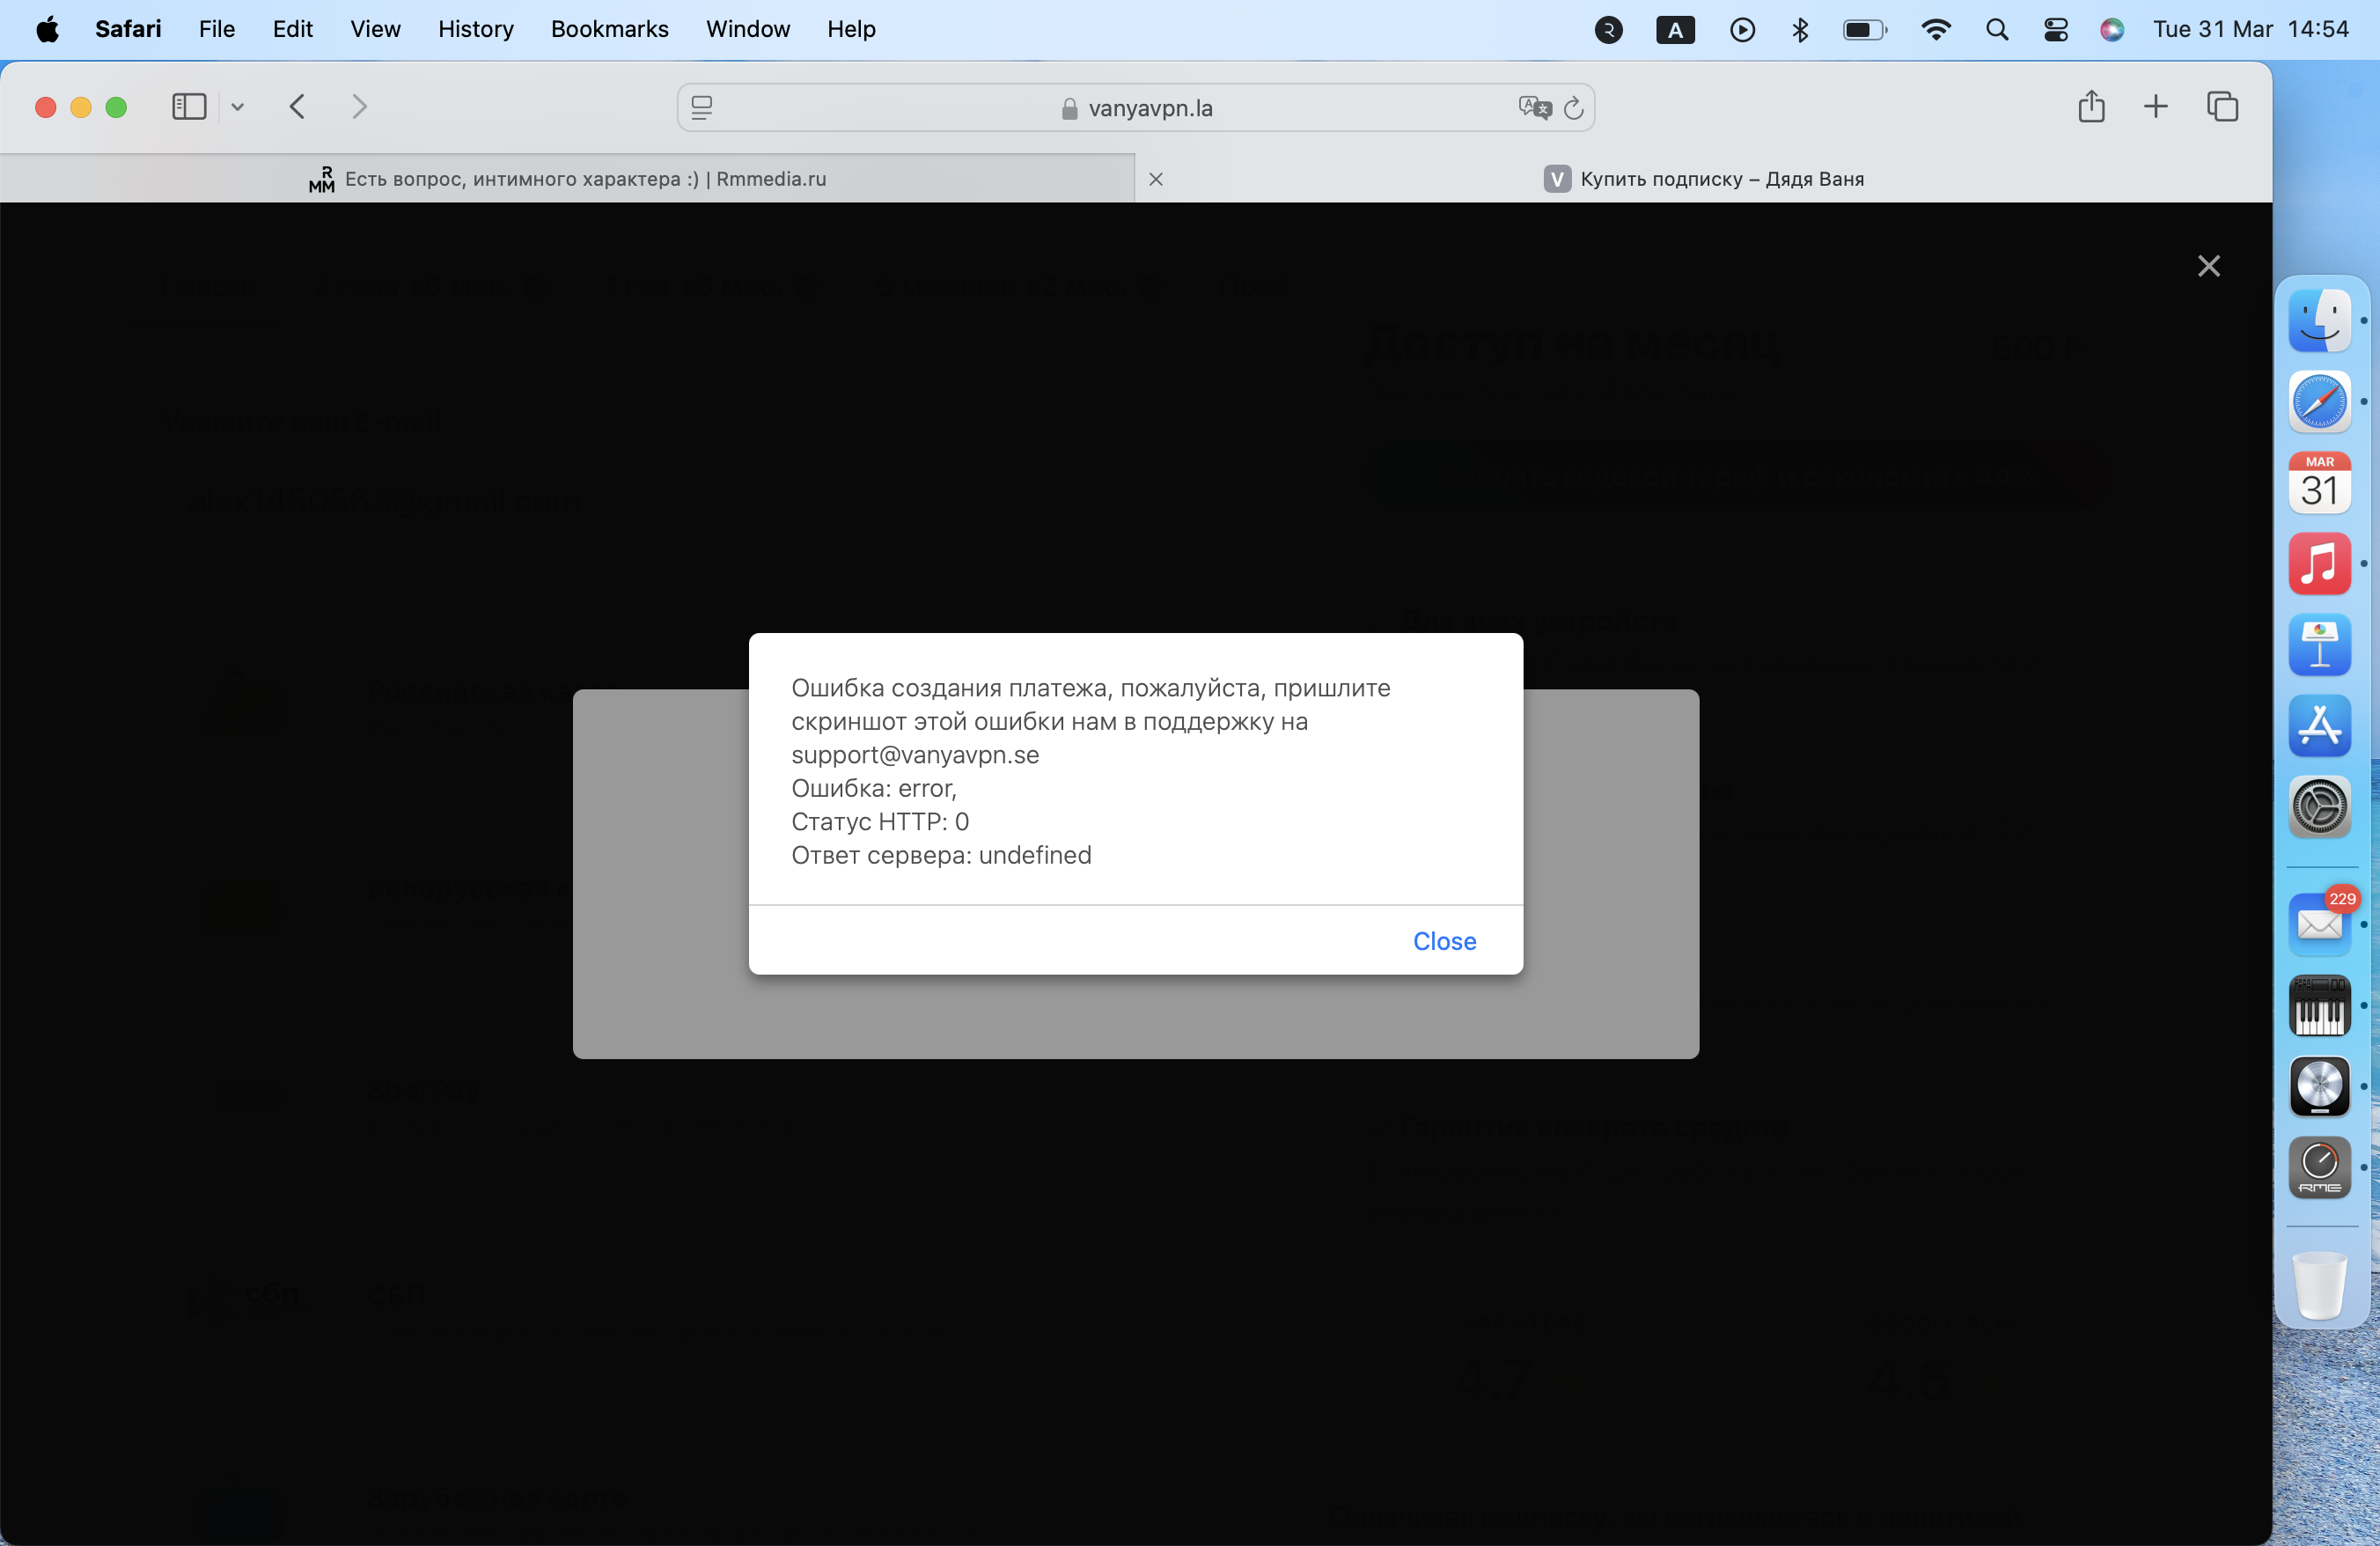2380x1546 pixels.
Task: Go back to the previous page
Action: pyautogui.click(x=297, y=107)
